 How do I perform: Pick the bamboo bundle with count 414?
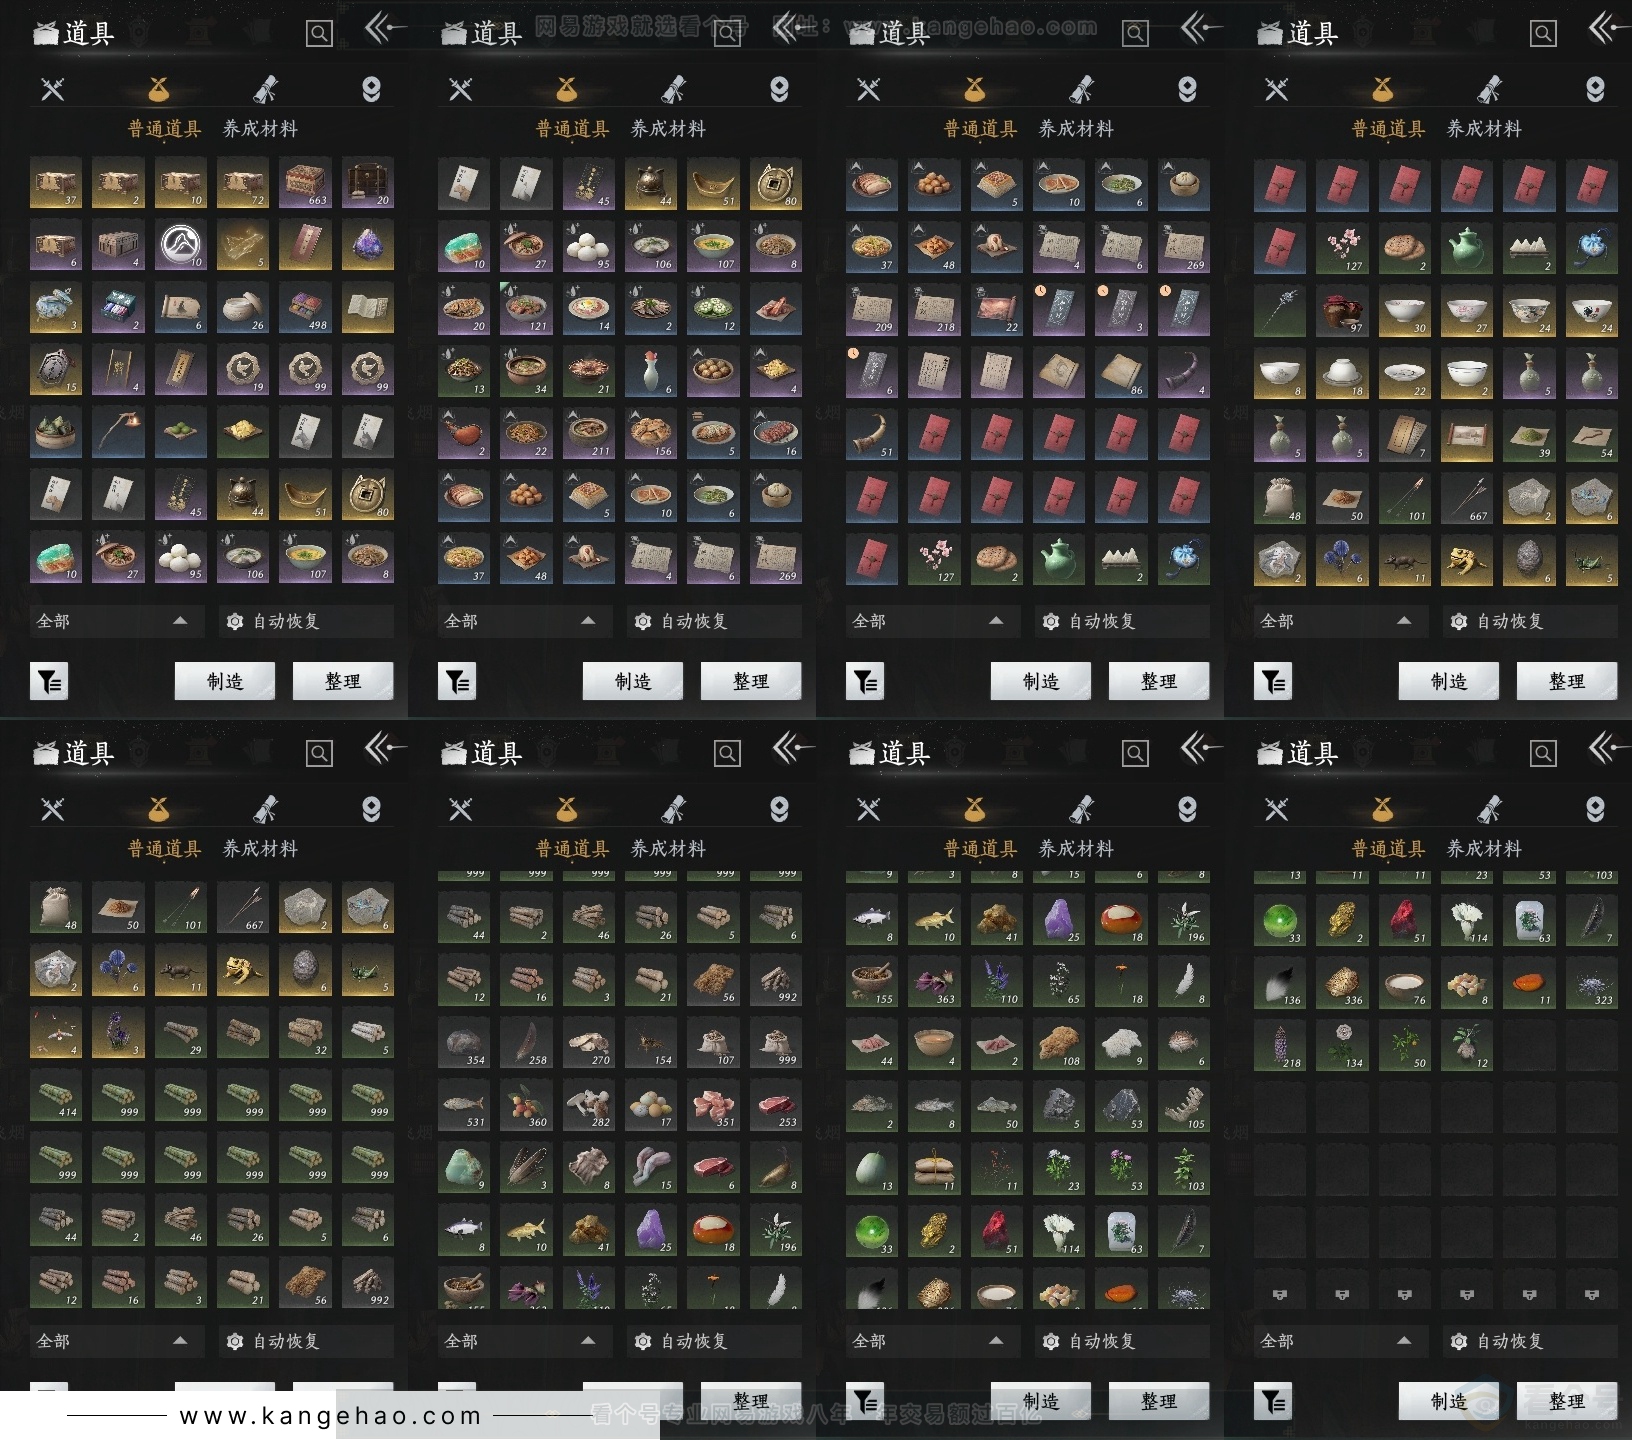(x=56, y=1095)
